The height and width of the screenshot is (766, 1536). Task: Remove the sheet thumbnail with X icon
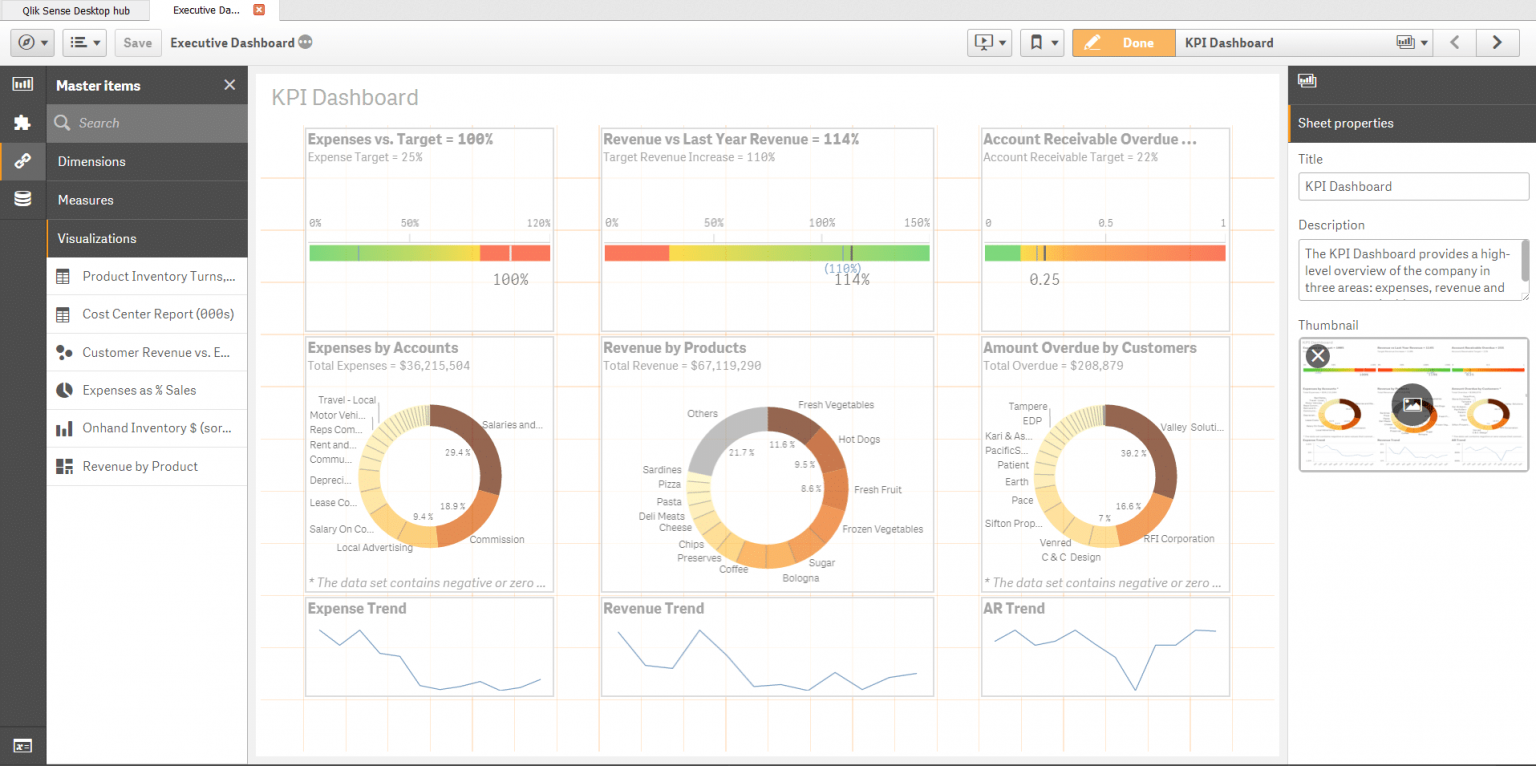(x=1318, y=355)
